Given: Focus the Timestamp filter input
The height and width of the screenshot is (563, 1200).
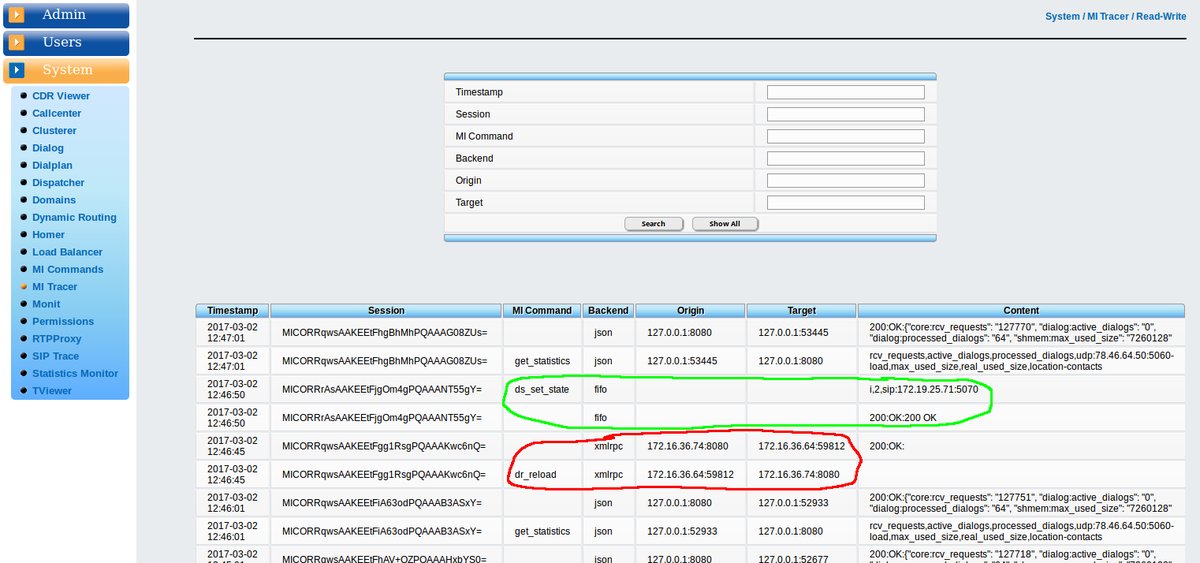Looking at the screenshot, I should click(x=845, y=92).
